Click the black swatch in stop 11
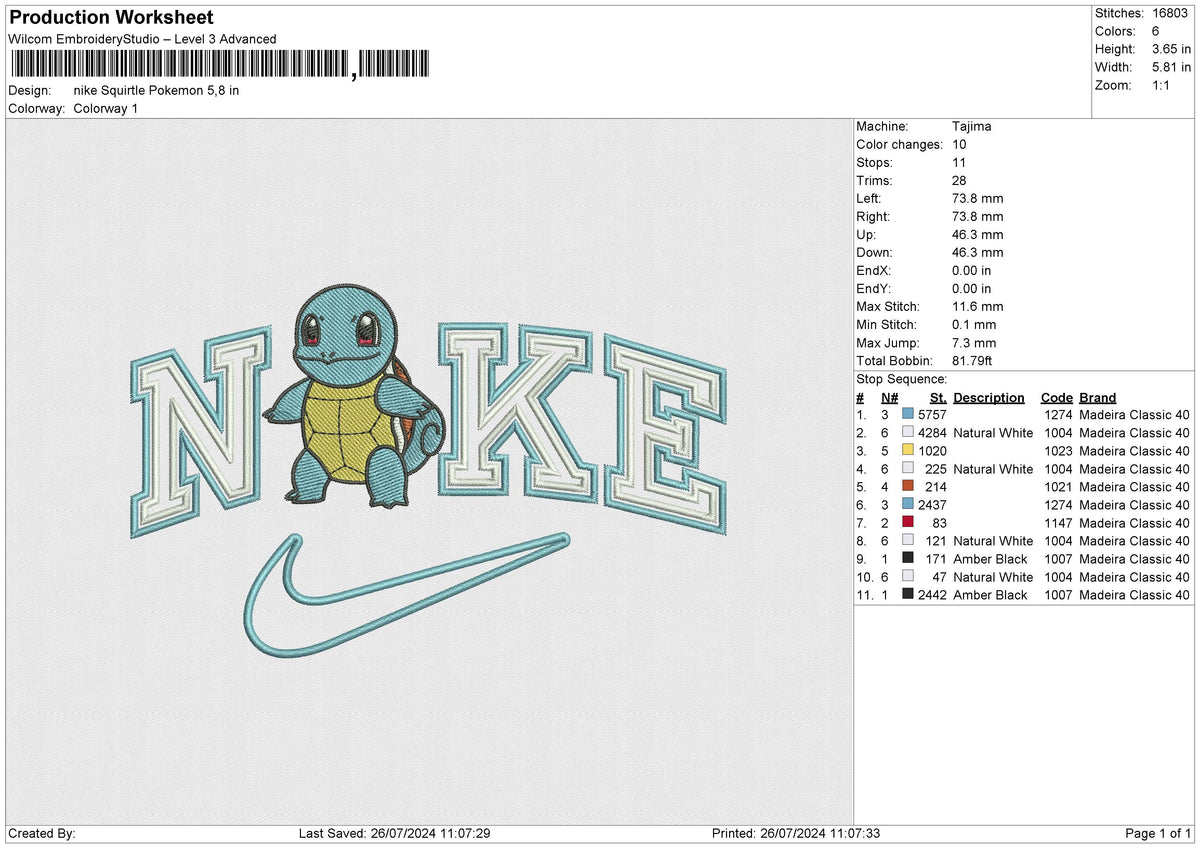The width and height of the screenshot is (1200, 848). (x=908, y=595)
